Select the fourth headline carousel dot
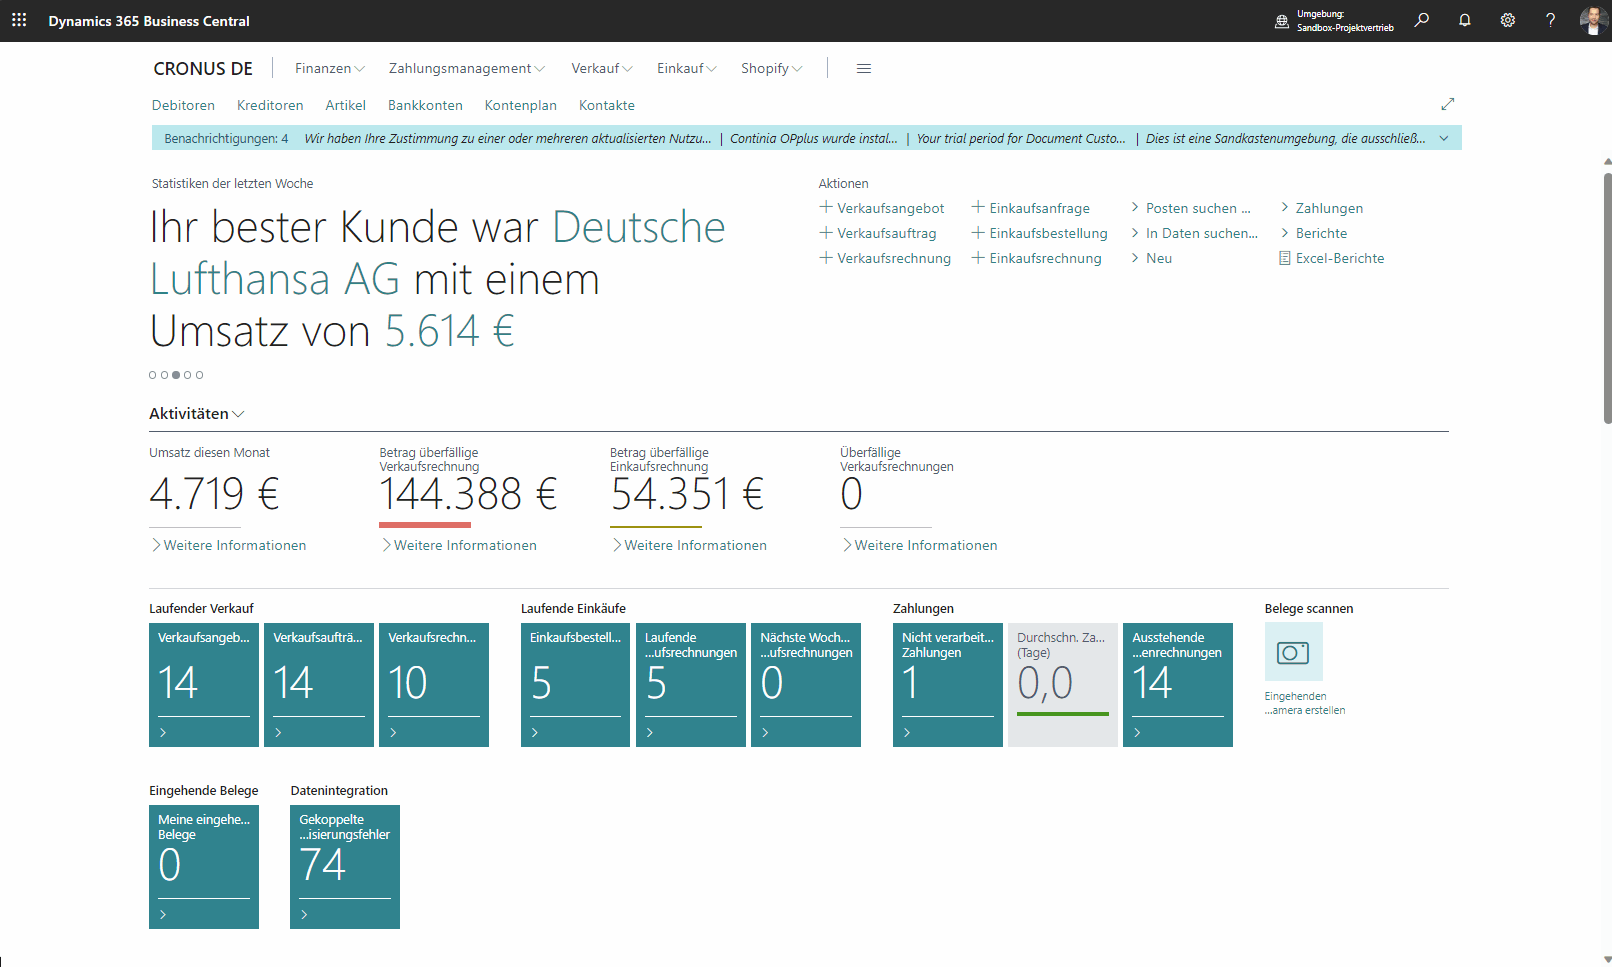This screenshot has width=1612, height=967. (187, 375)
